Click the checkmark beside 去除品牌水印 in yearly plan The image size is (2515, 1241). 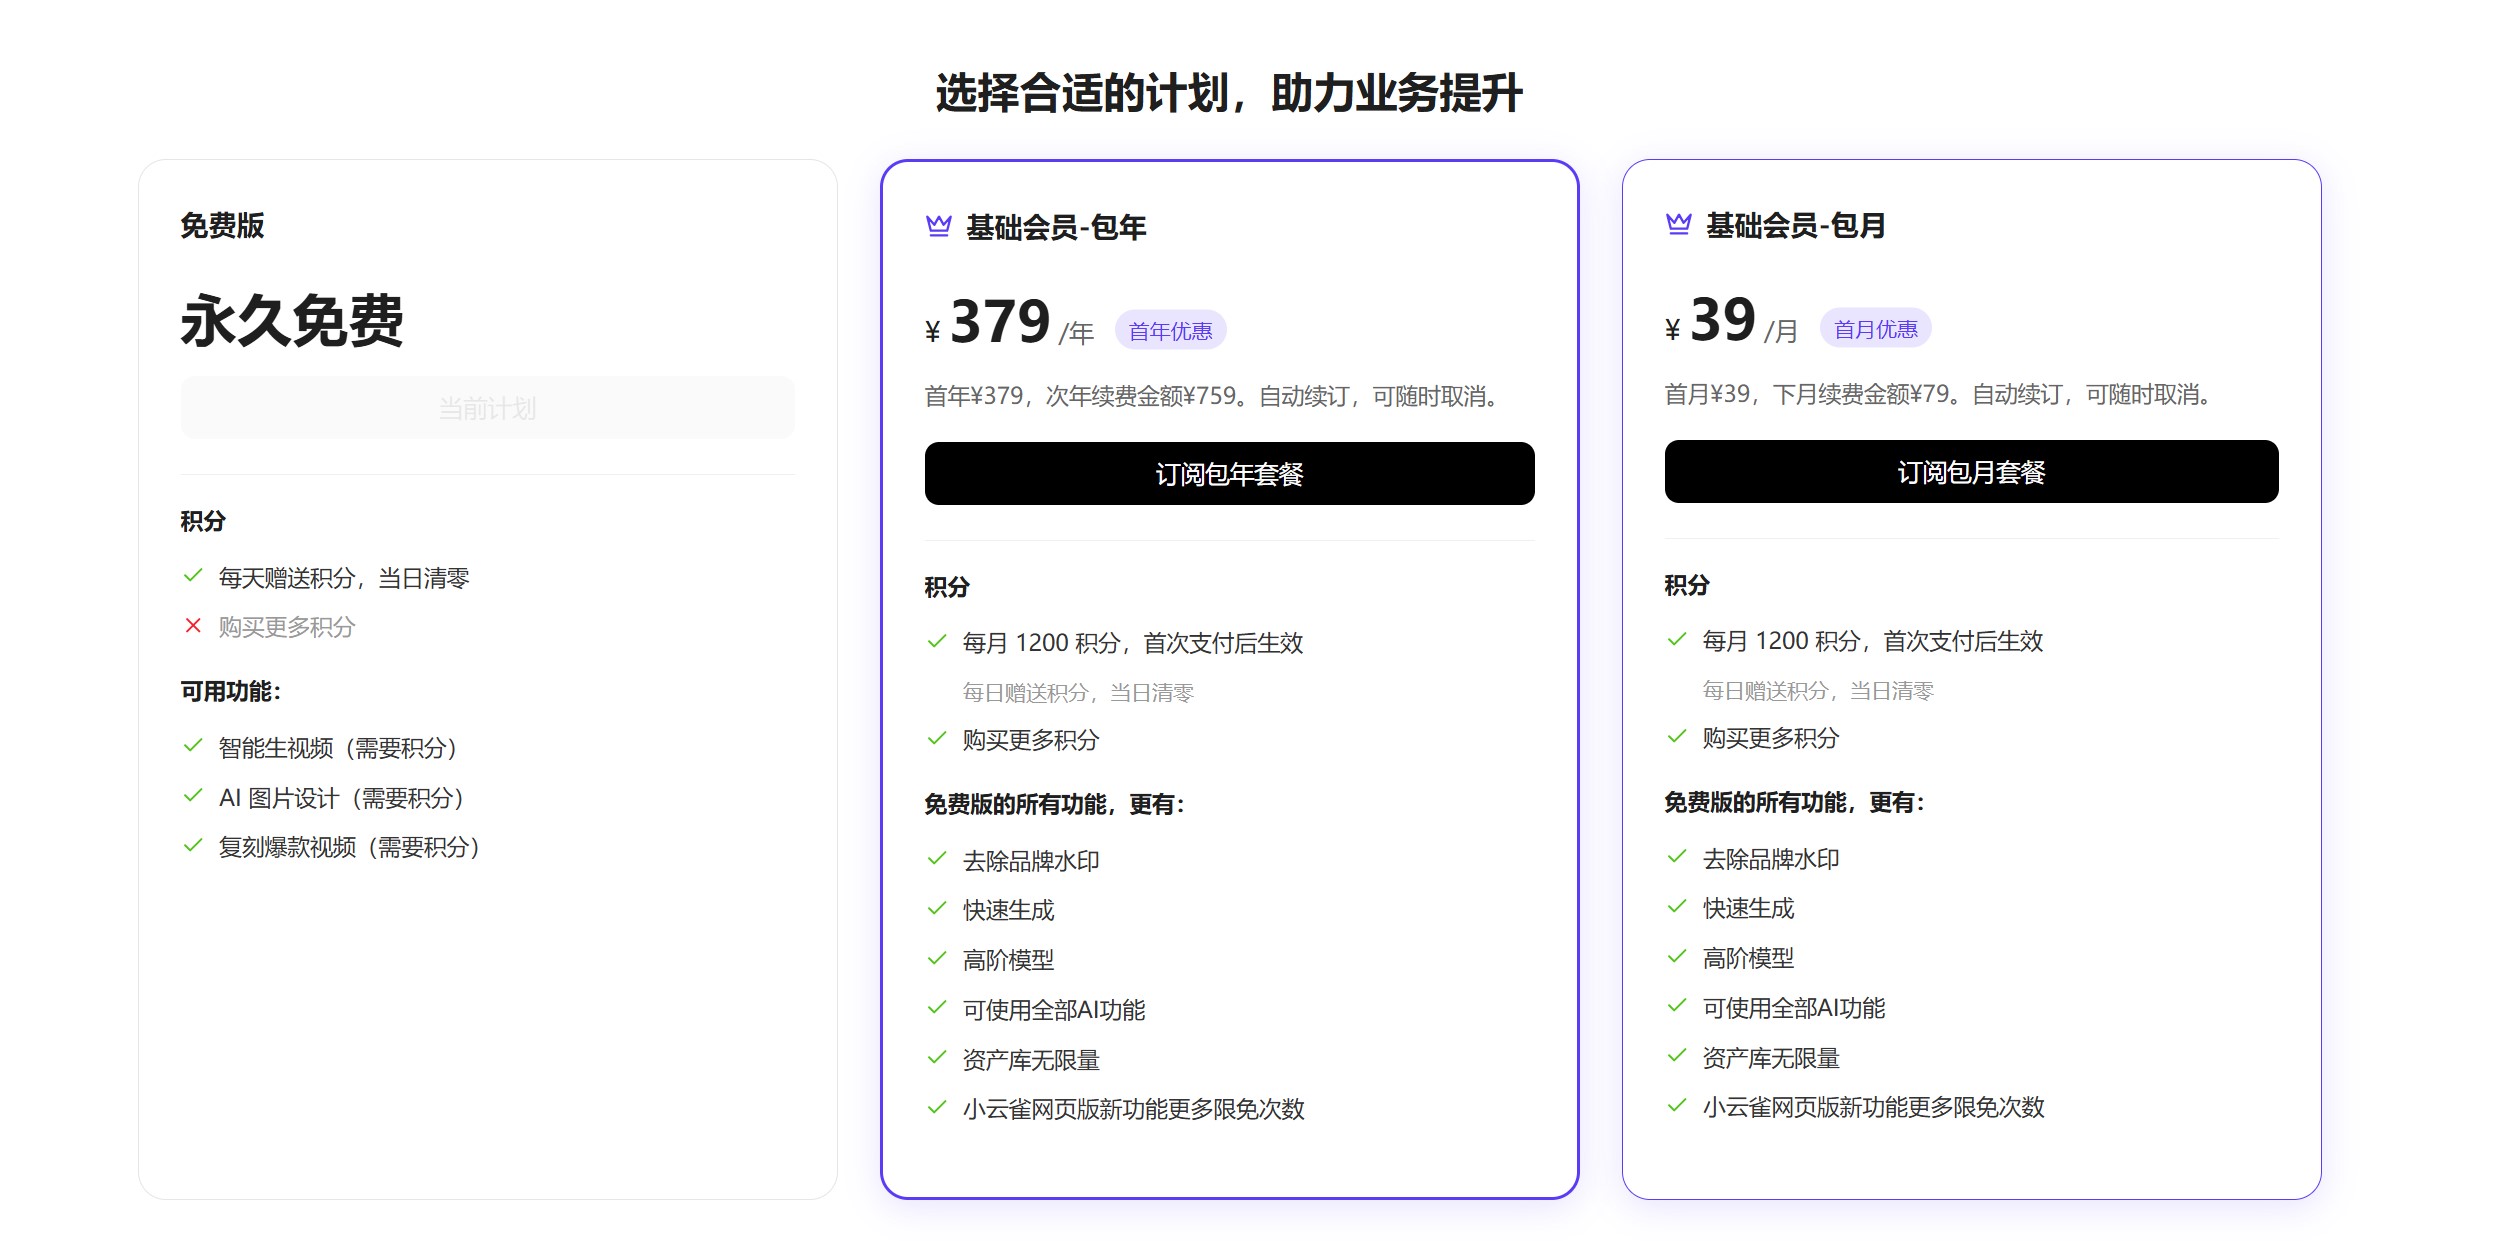(x=936, y=858)
